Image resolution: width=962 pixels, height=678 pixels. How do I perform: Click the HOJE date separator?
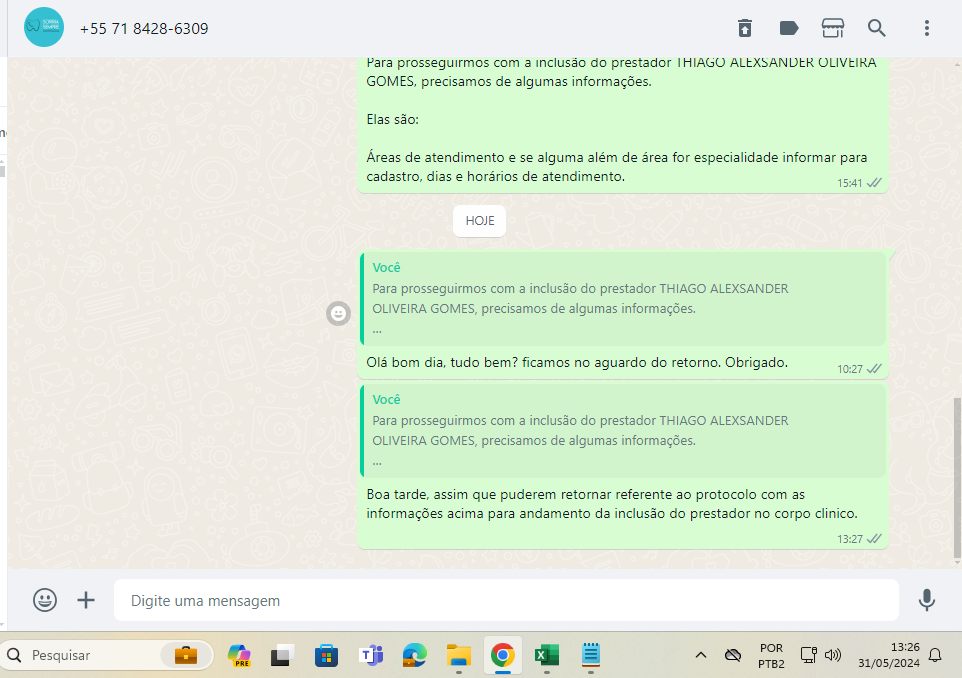480,221
